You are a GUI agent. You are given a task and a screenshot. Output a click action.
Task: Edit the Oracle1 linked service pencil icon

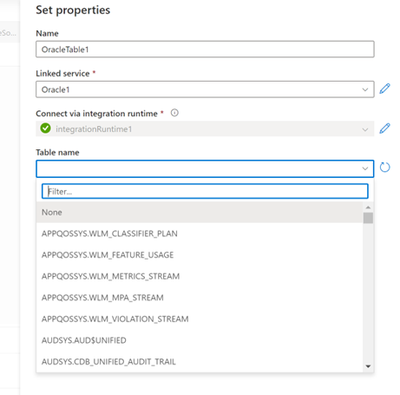click(x=385, y=89)
